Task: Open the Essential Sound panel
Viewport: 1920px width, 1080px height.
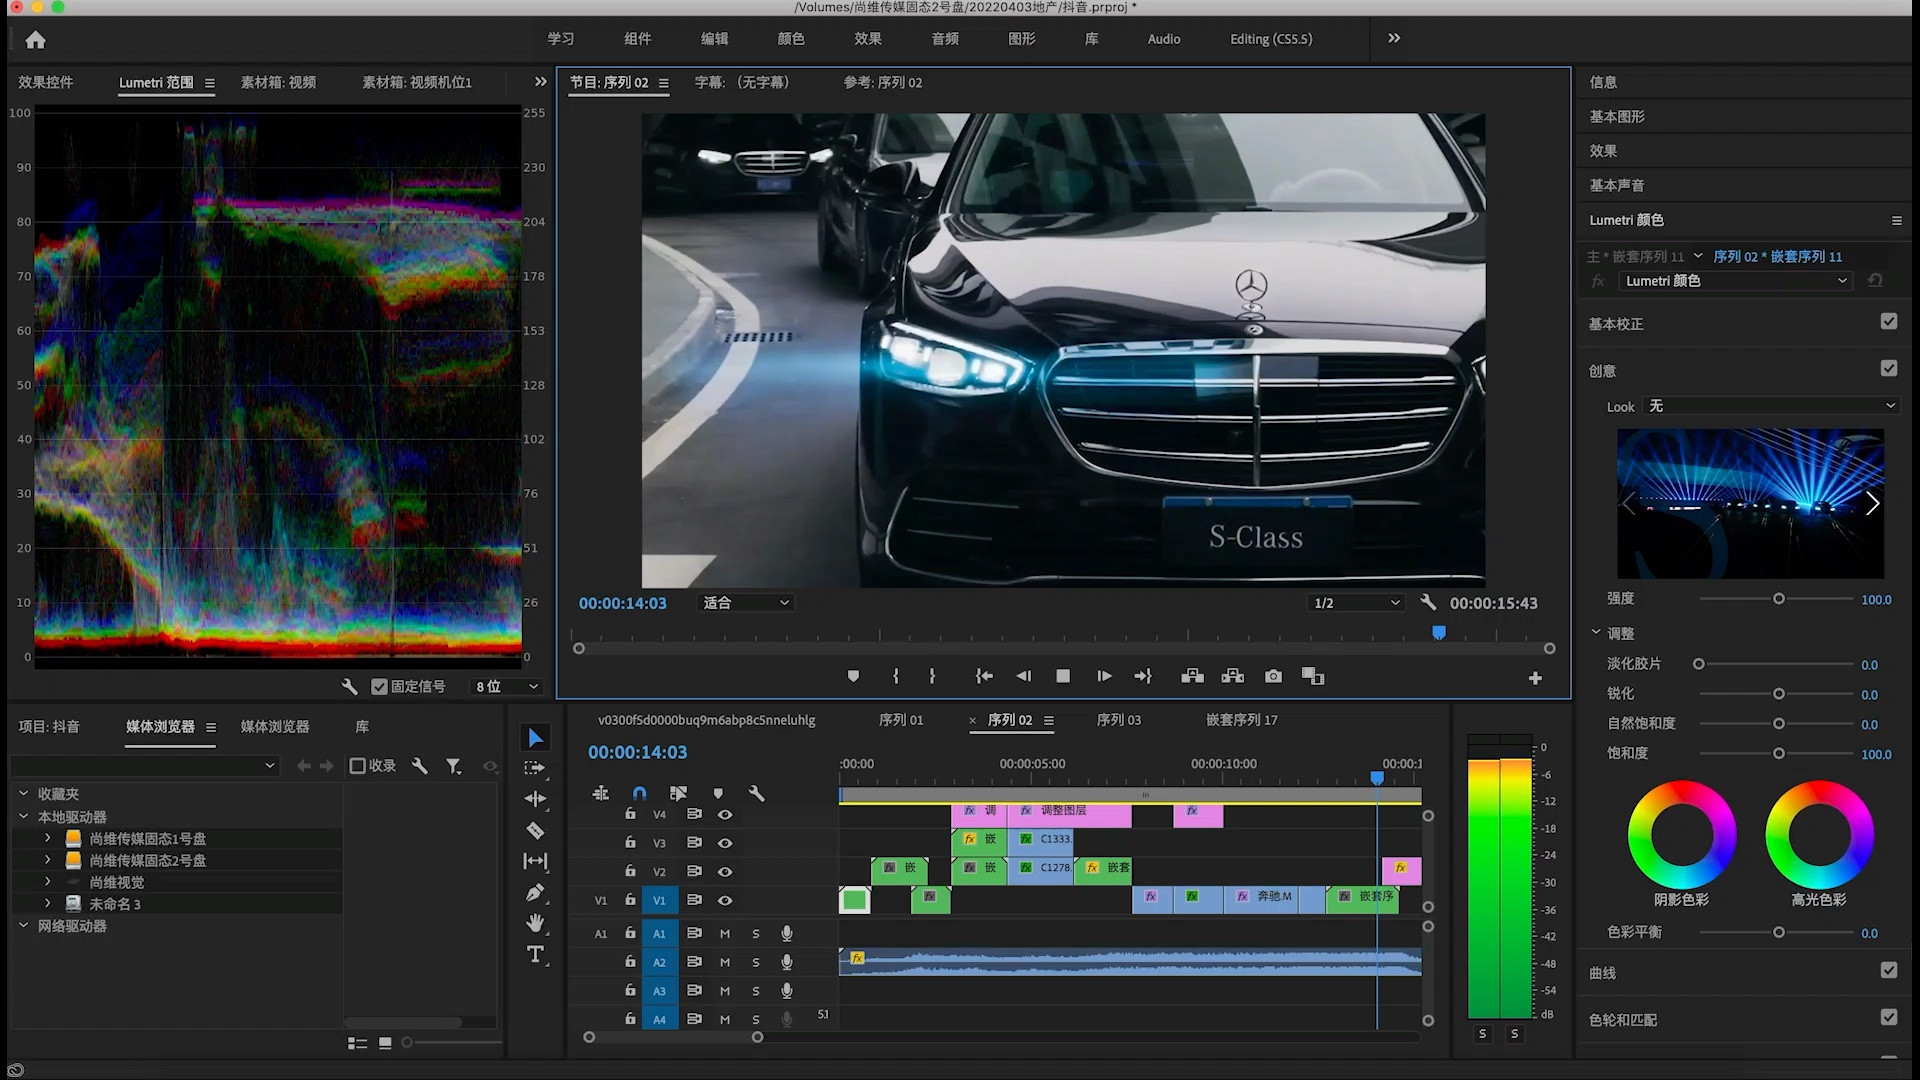Action: coord(1617,185)
